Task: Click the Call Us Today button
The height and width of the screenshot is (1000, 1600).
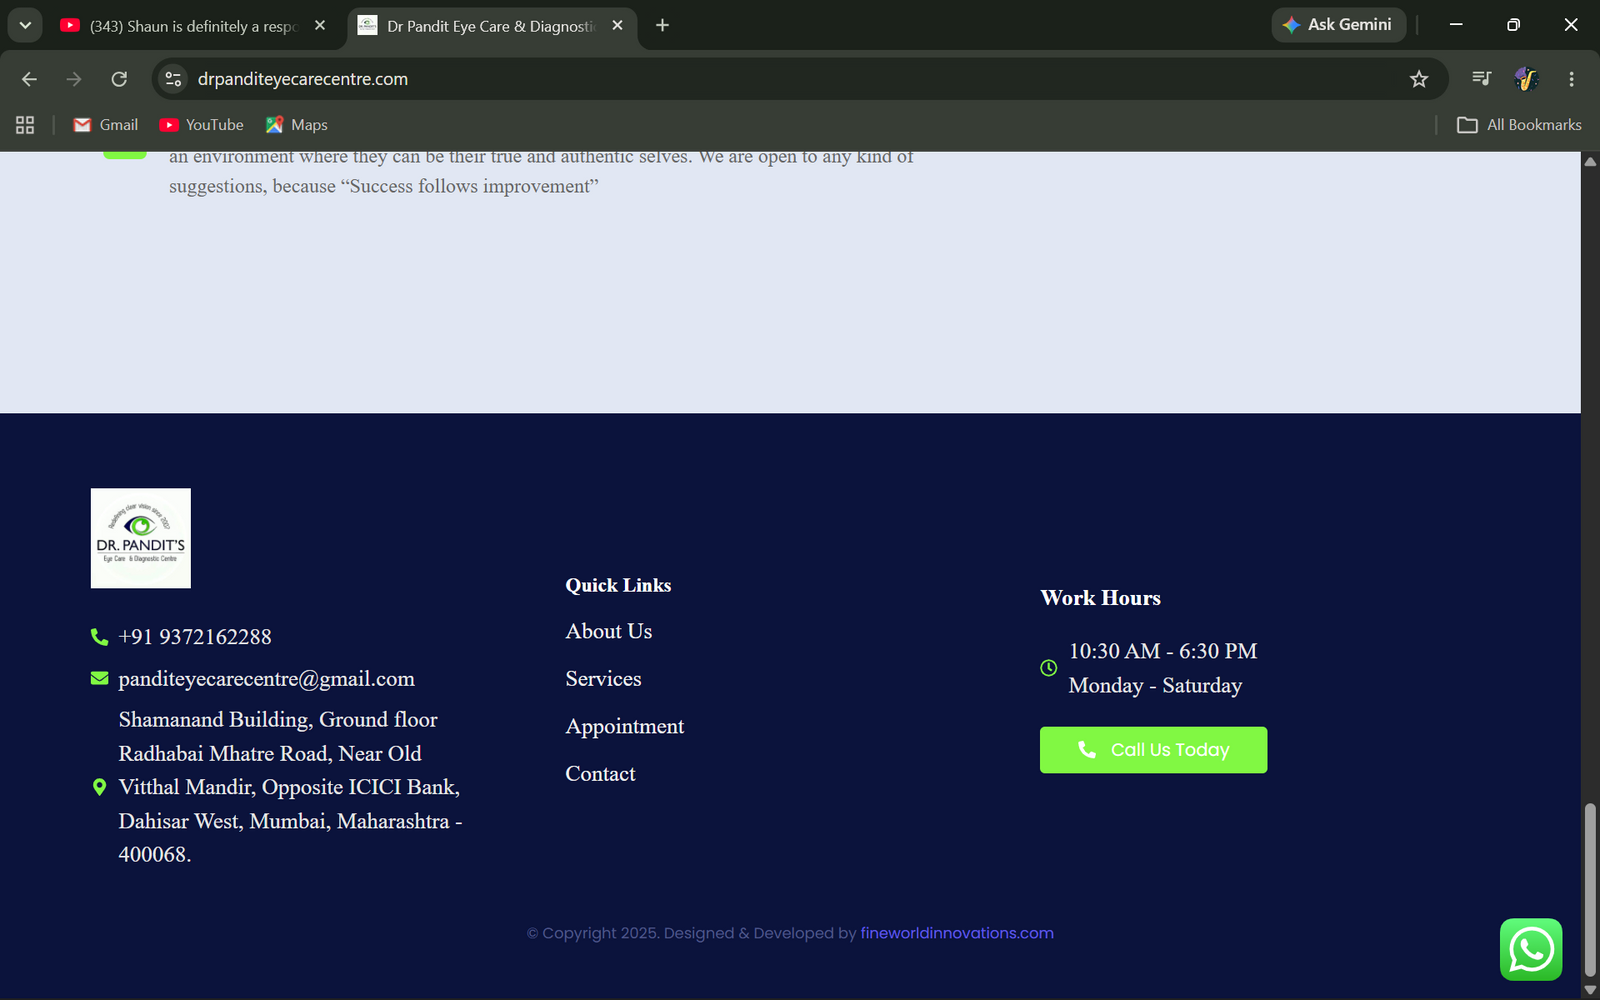Action: 1153,750
